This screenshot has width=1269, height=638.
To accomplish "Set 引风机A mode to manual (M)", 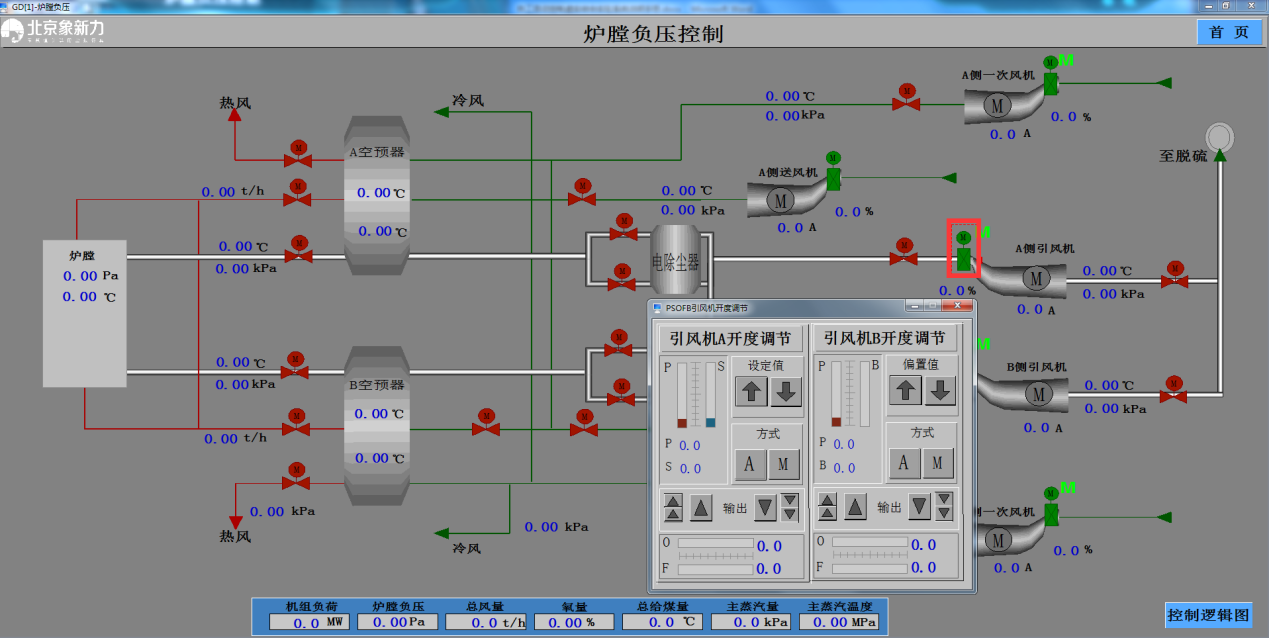I will pos(784,463).
